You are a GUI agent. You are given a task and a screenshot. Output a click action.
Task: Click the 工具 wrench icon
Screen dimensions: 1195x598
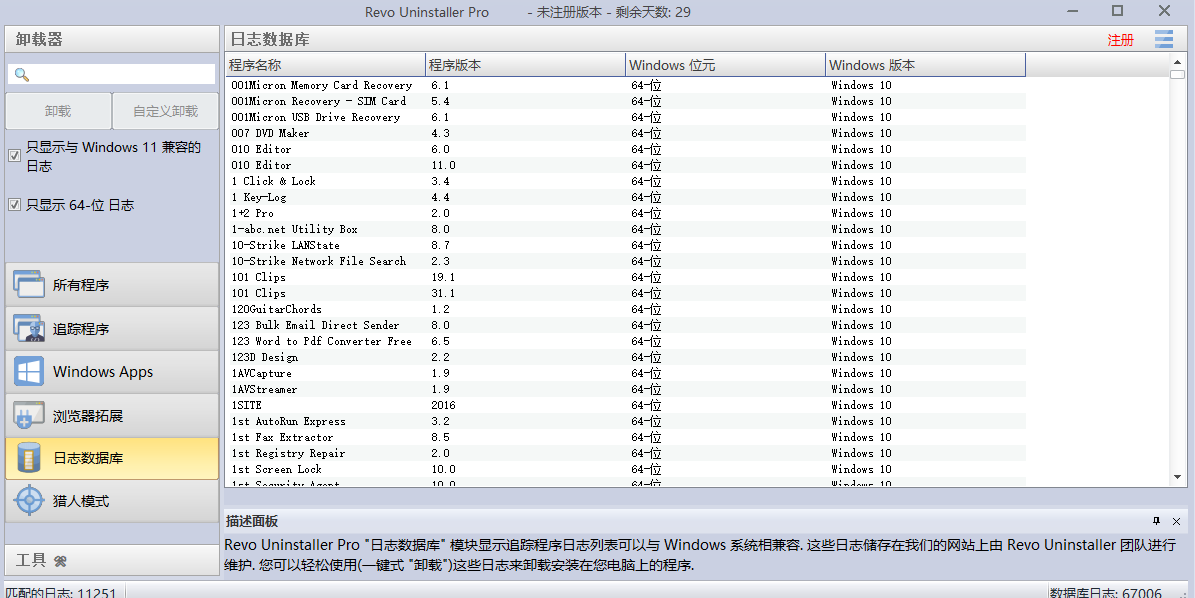click(x=60, y=560)
